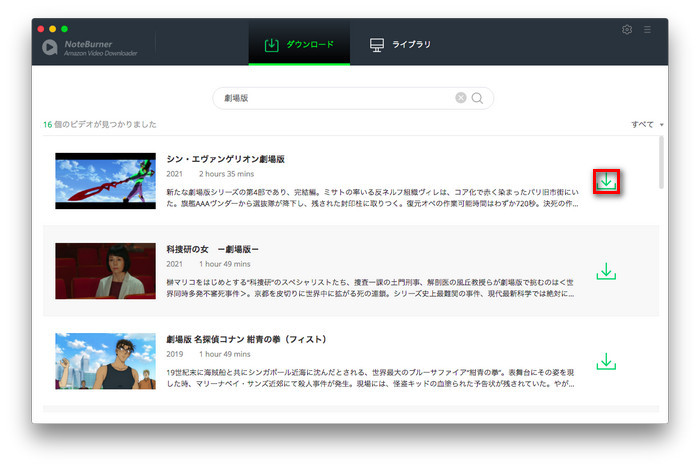Focus the search box containing 劇場版
700x469 pixels.
[x=353, y=98]
